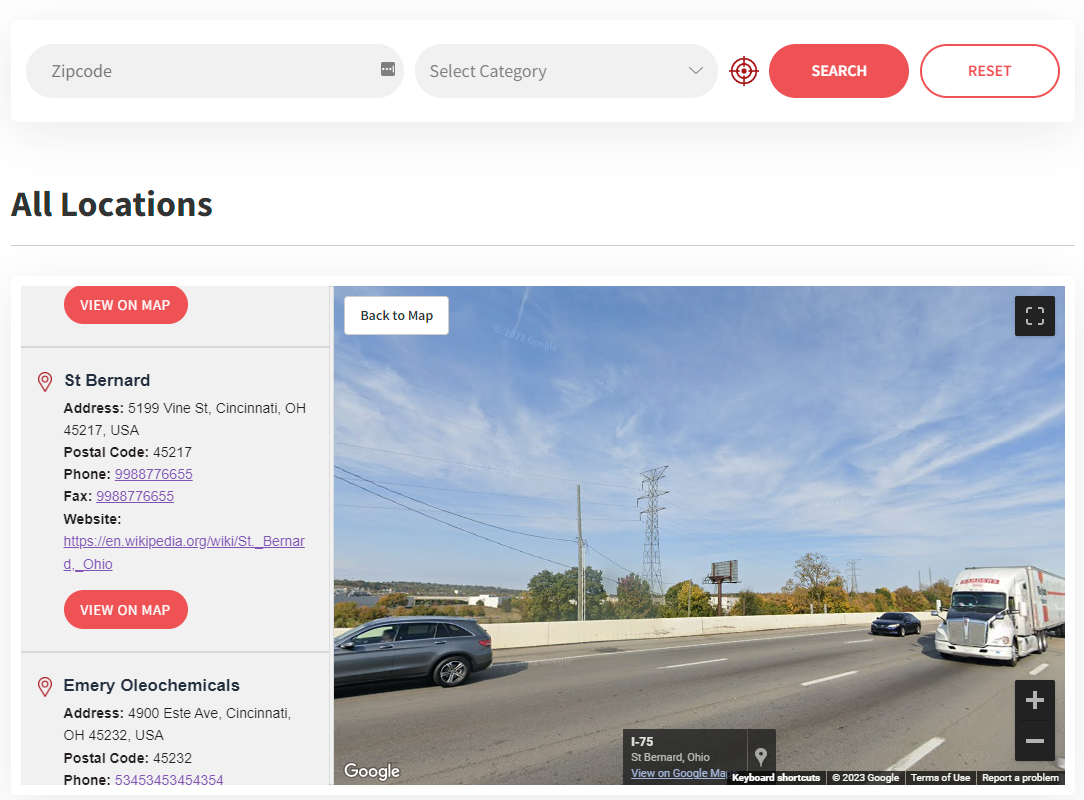Click the Zipcode input field
This screenshot has height=800, width=1084.
[214, 71]
